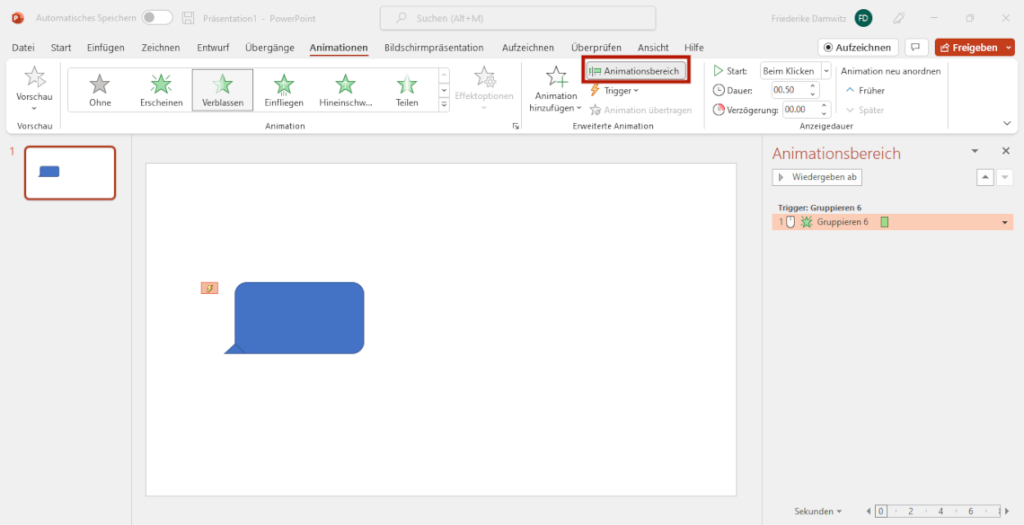The width and height of the screenshot is (1024, 525).
Task: Click the Freigeben share button
Action: click(969, 48)
